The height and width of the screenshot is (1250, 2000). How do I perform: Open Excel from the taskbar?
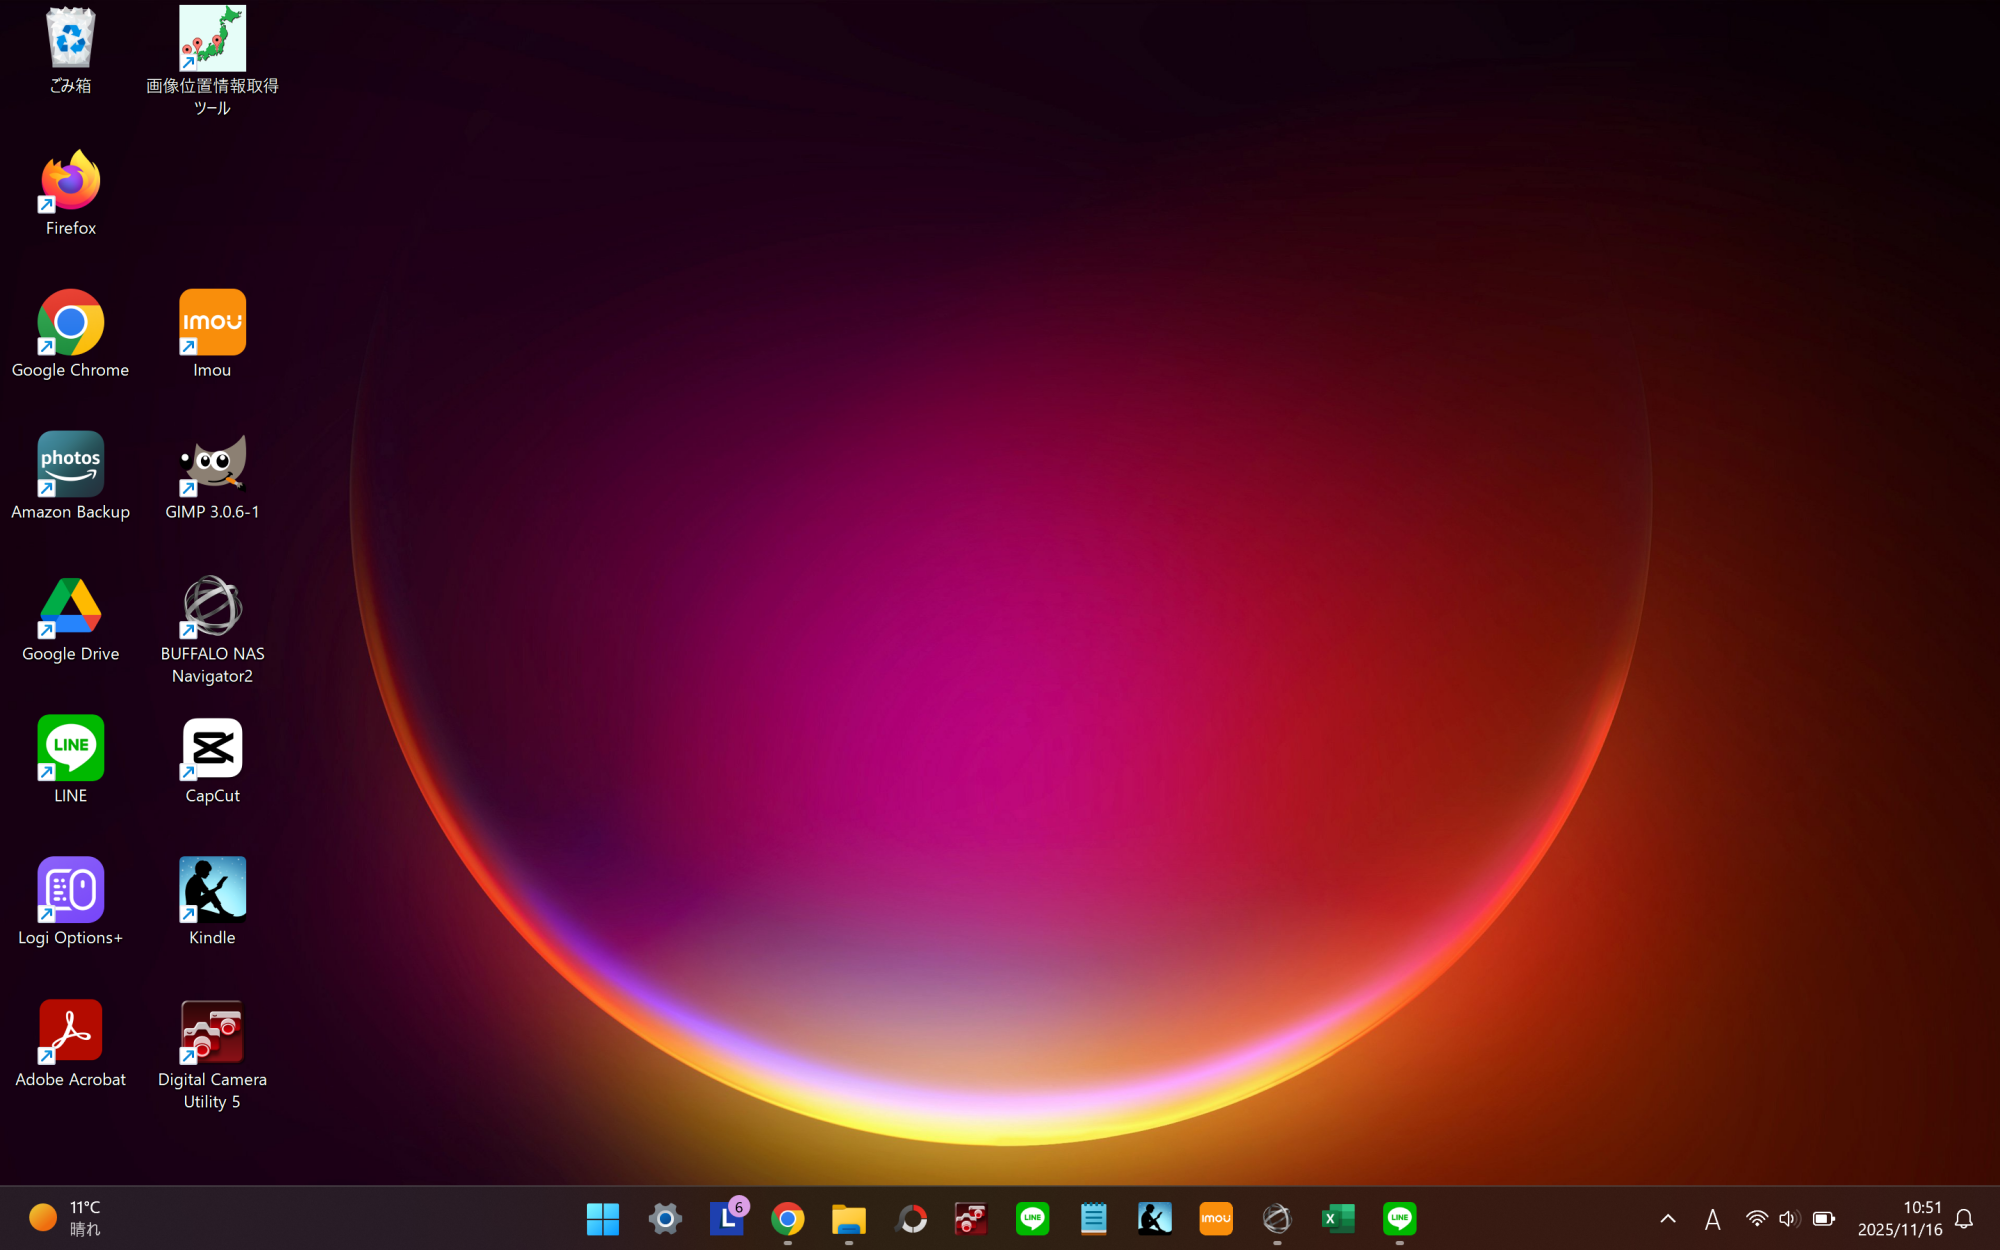[1338, 1218]
